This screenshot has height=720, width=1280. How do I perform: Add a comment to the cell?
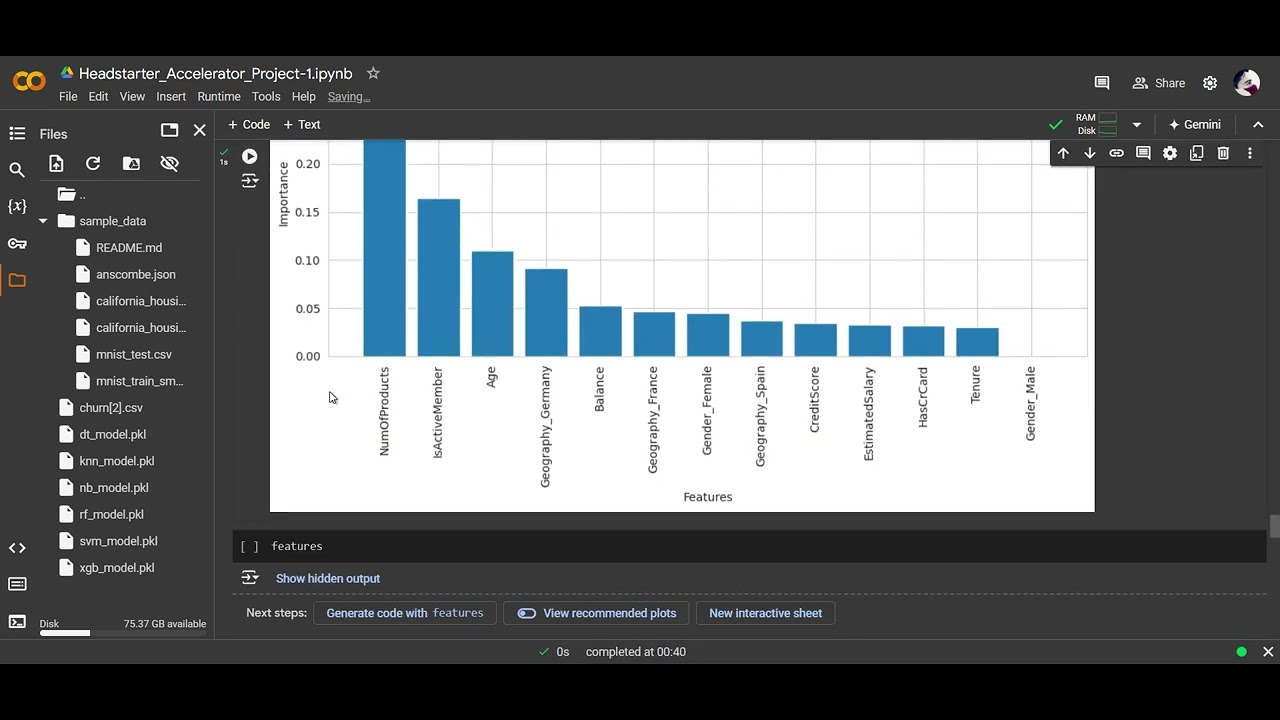click(x=1143, y=153)
